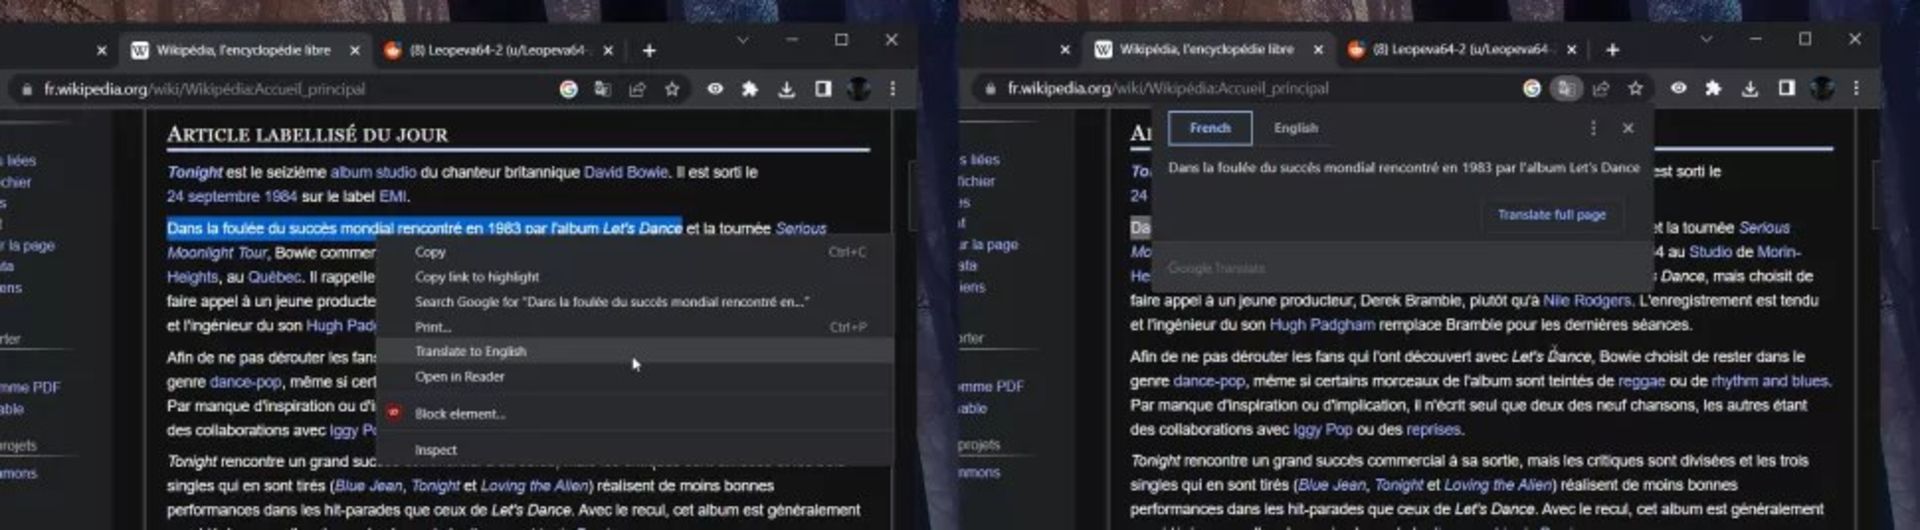Open the Québec link in left window
1920x530 pixels.
(274, 277)
